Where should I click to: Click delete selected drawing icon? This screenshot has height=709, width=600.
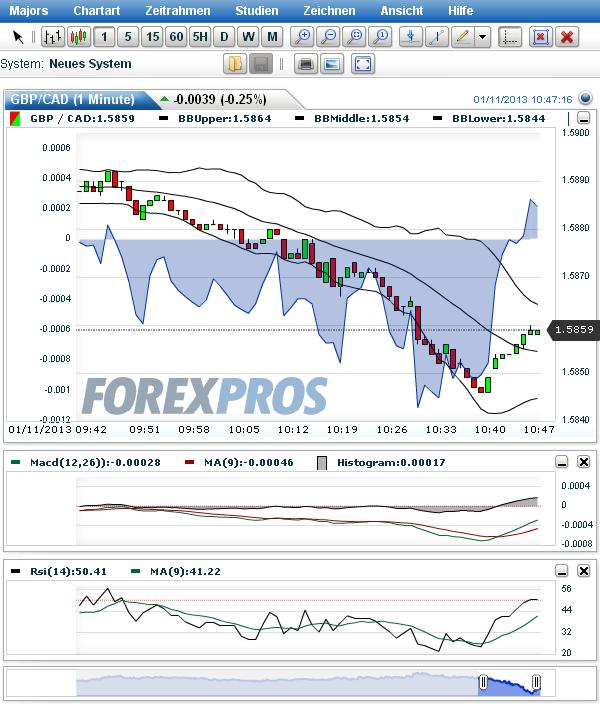point(540,37)
